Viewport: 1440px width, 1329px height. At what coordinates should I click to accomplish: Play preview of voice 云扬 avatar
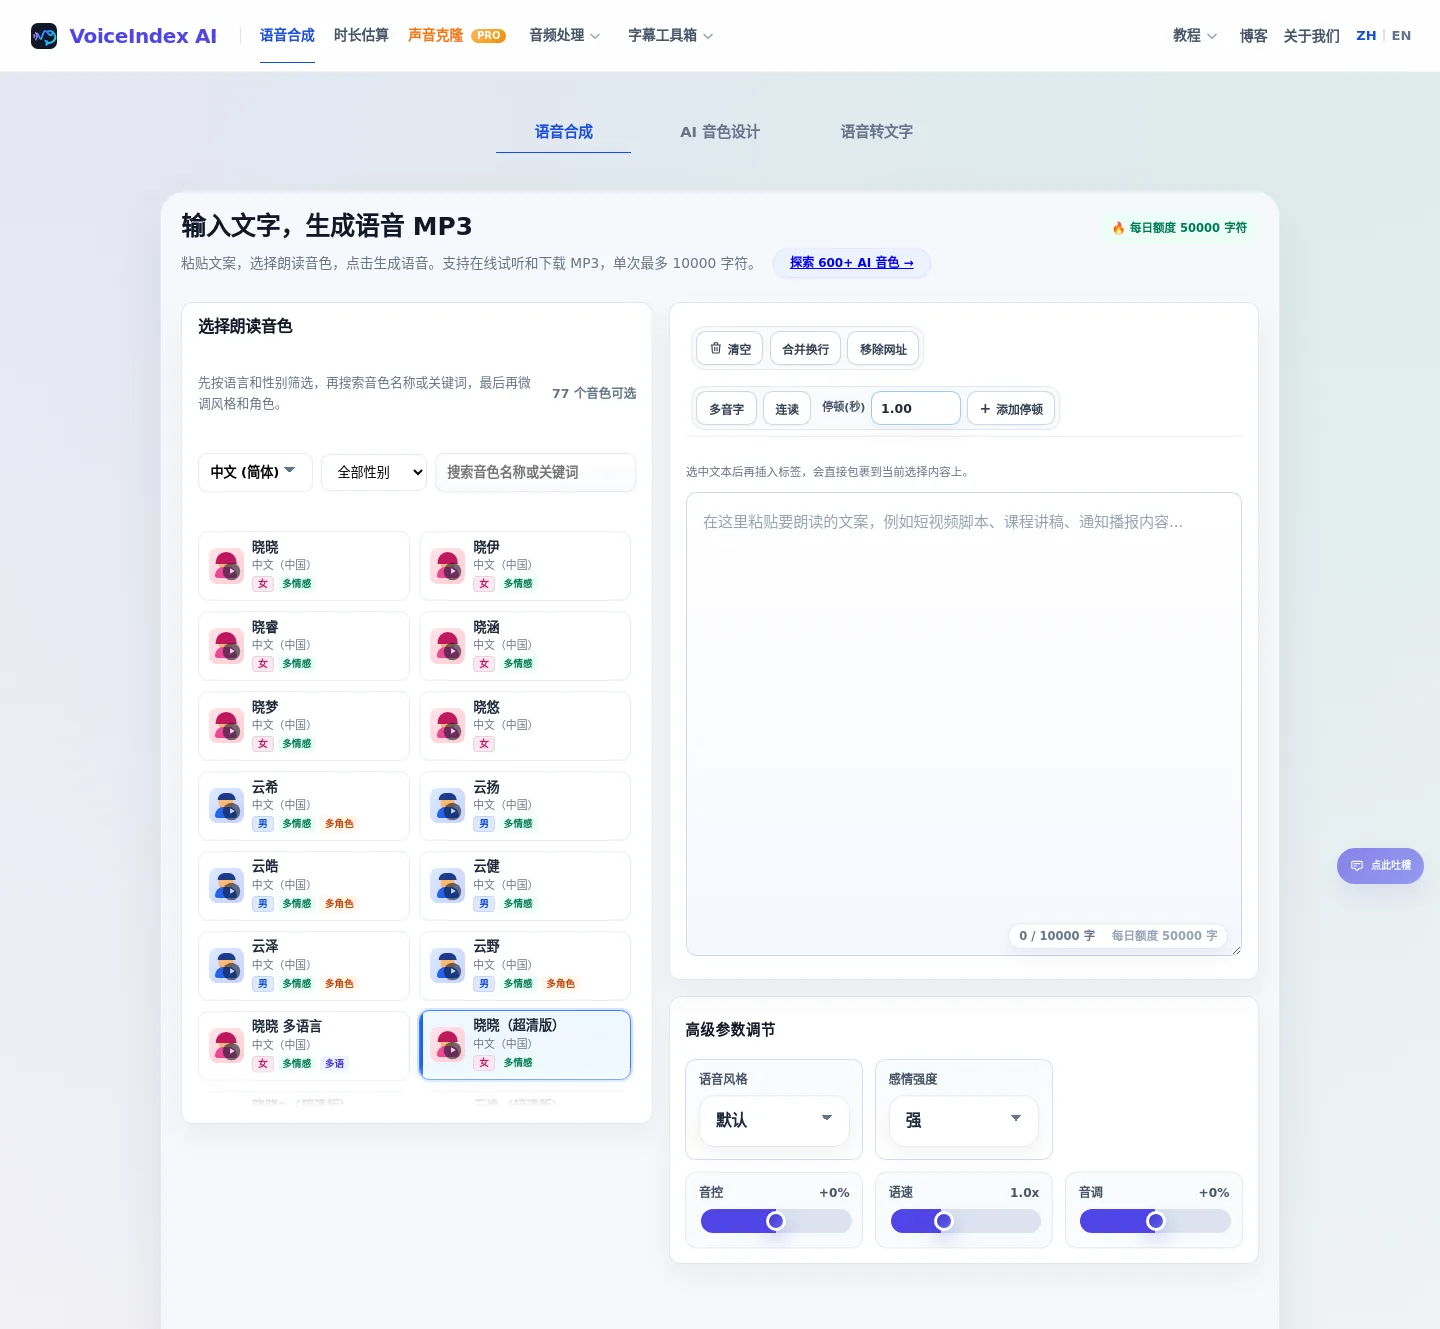(448, 806)
